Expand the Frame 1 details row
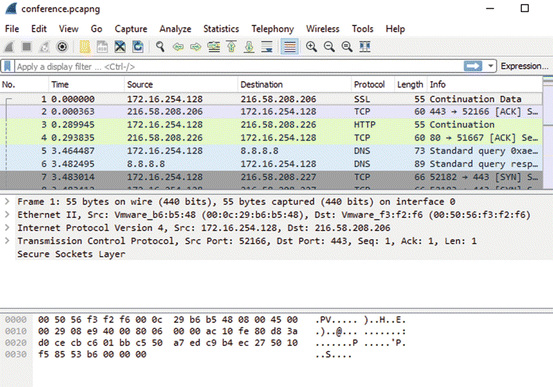The width and height of the screenshot is (553, 387). click(x=7, y=201)
